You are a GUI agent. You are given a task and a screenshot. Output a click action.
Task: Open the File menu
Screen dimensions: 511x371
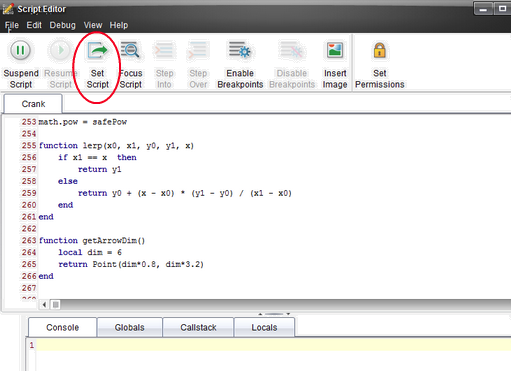[12, 25]
